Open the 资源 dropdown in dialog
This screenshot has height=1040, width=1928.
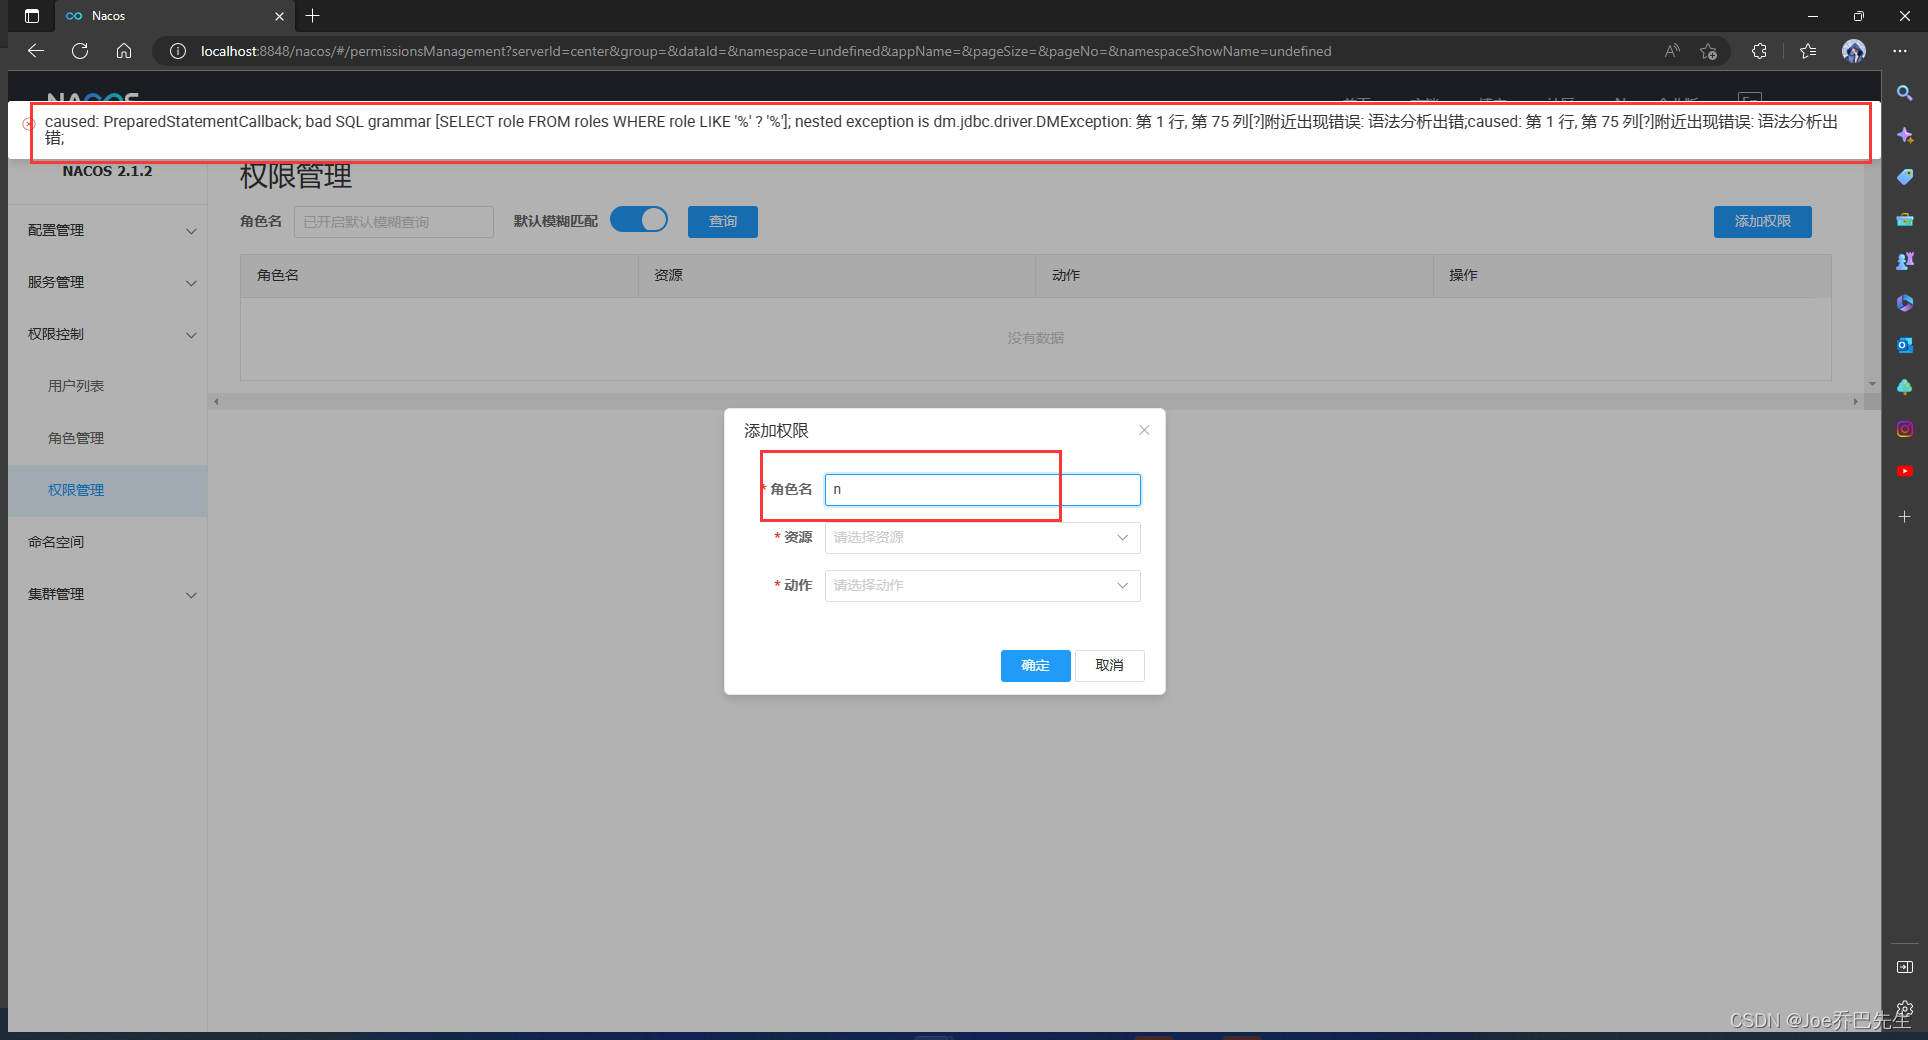click(x=982, y=537)
